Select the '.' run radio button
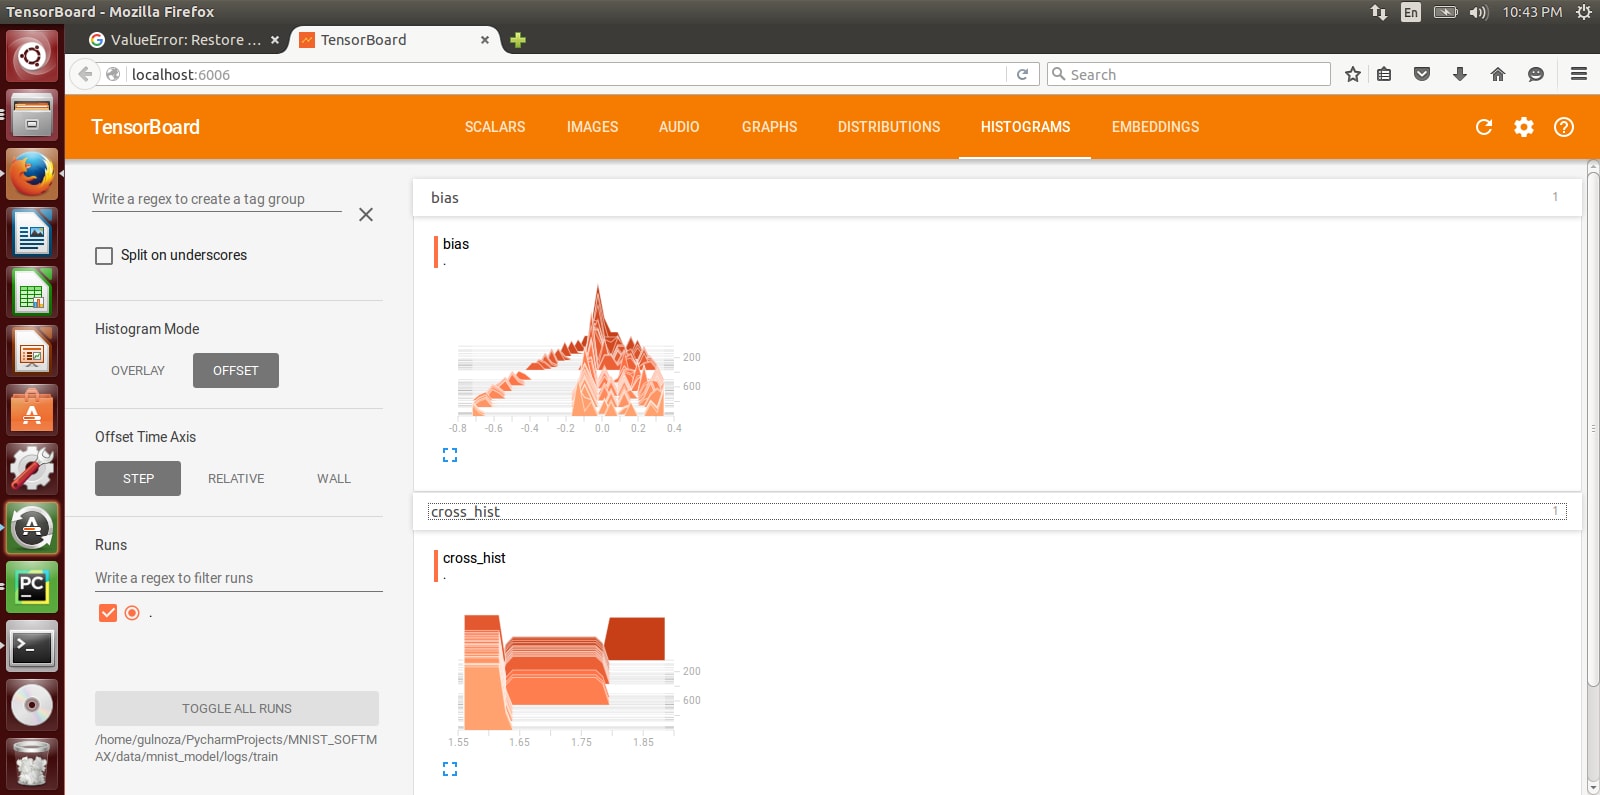Screen dimensions: 1600x795 pos(132,613)
